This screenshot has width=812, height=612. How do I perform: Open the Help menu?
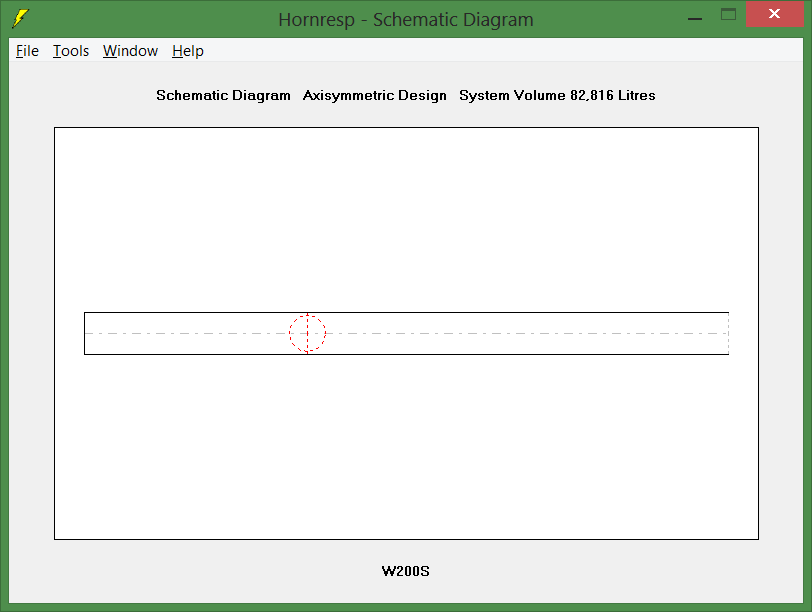(187, 51)
